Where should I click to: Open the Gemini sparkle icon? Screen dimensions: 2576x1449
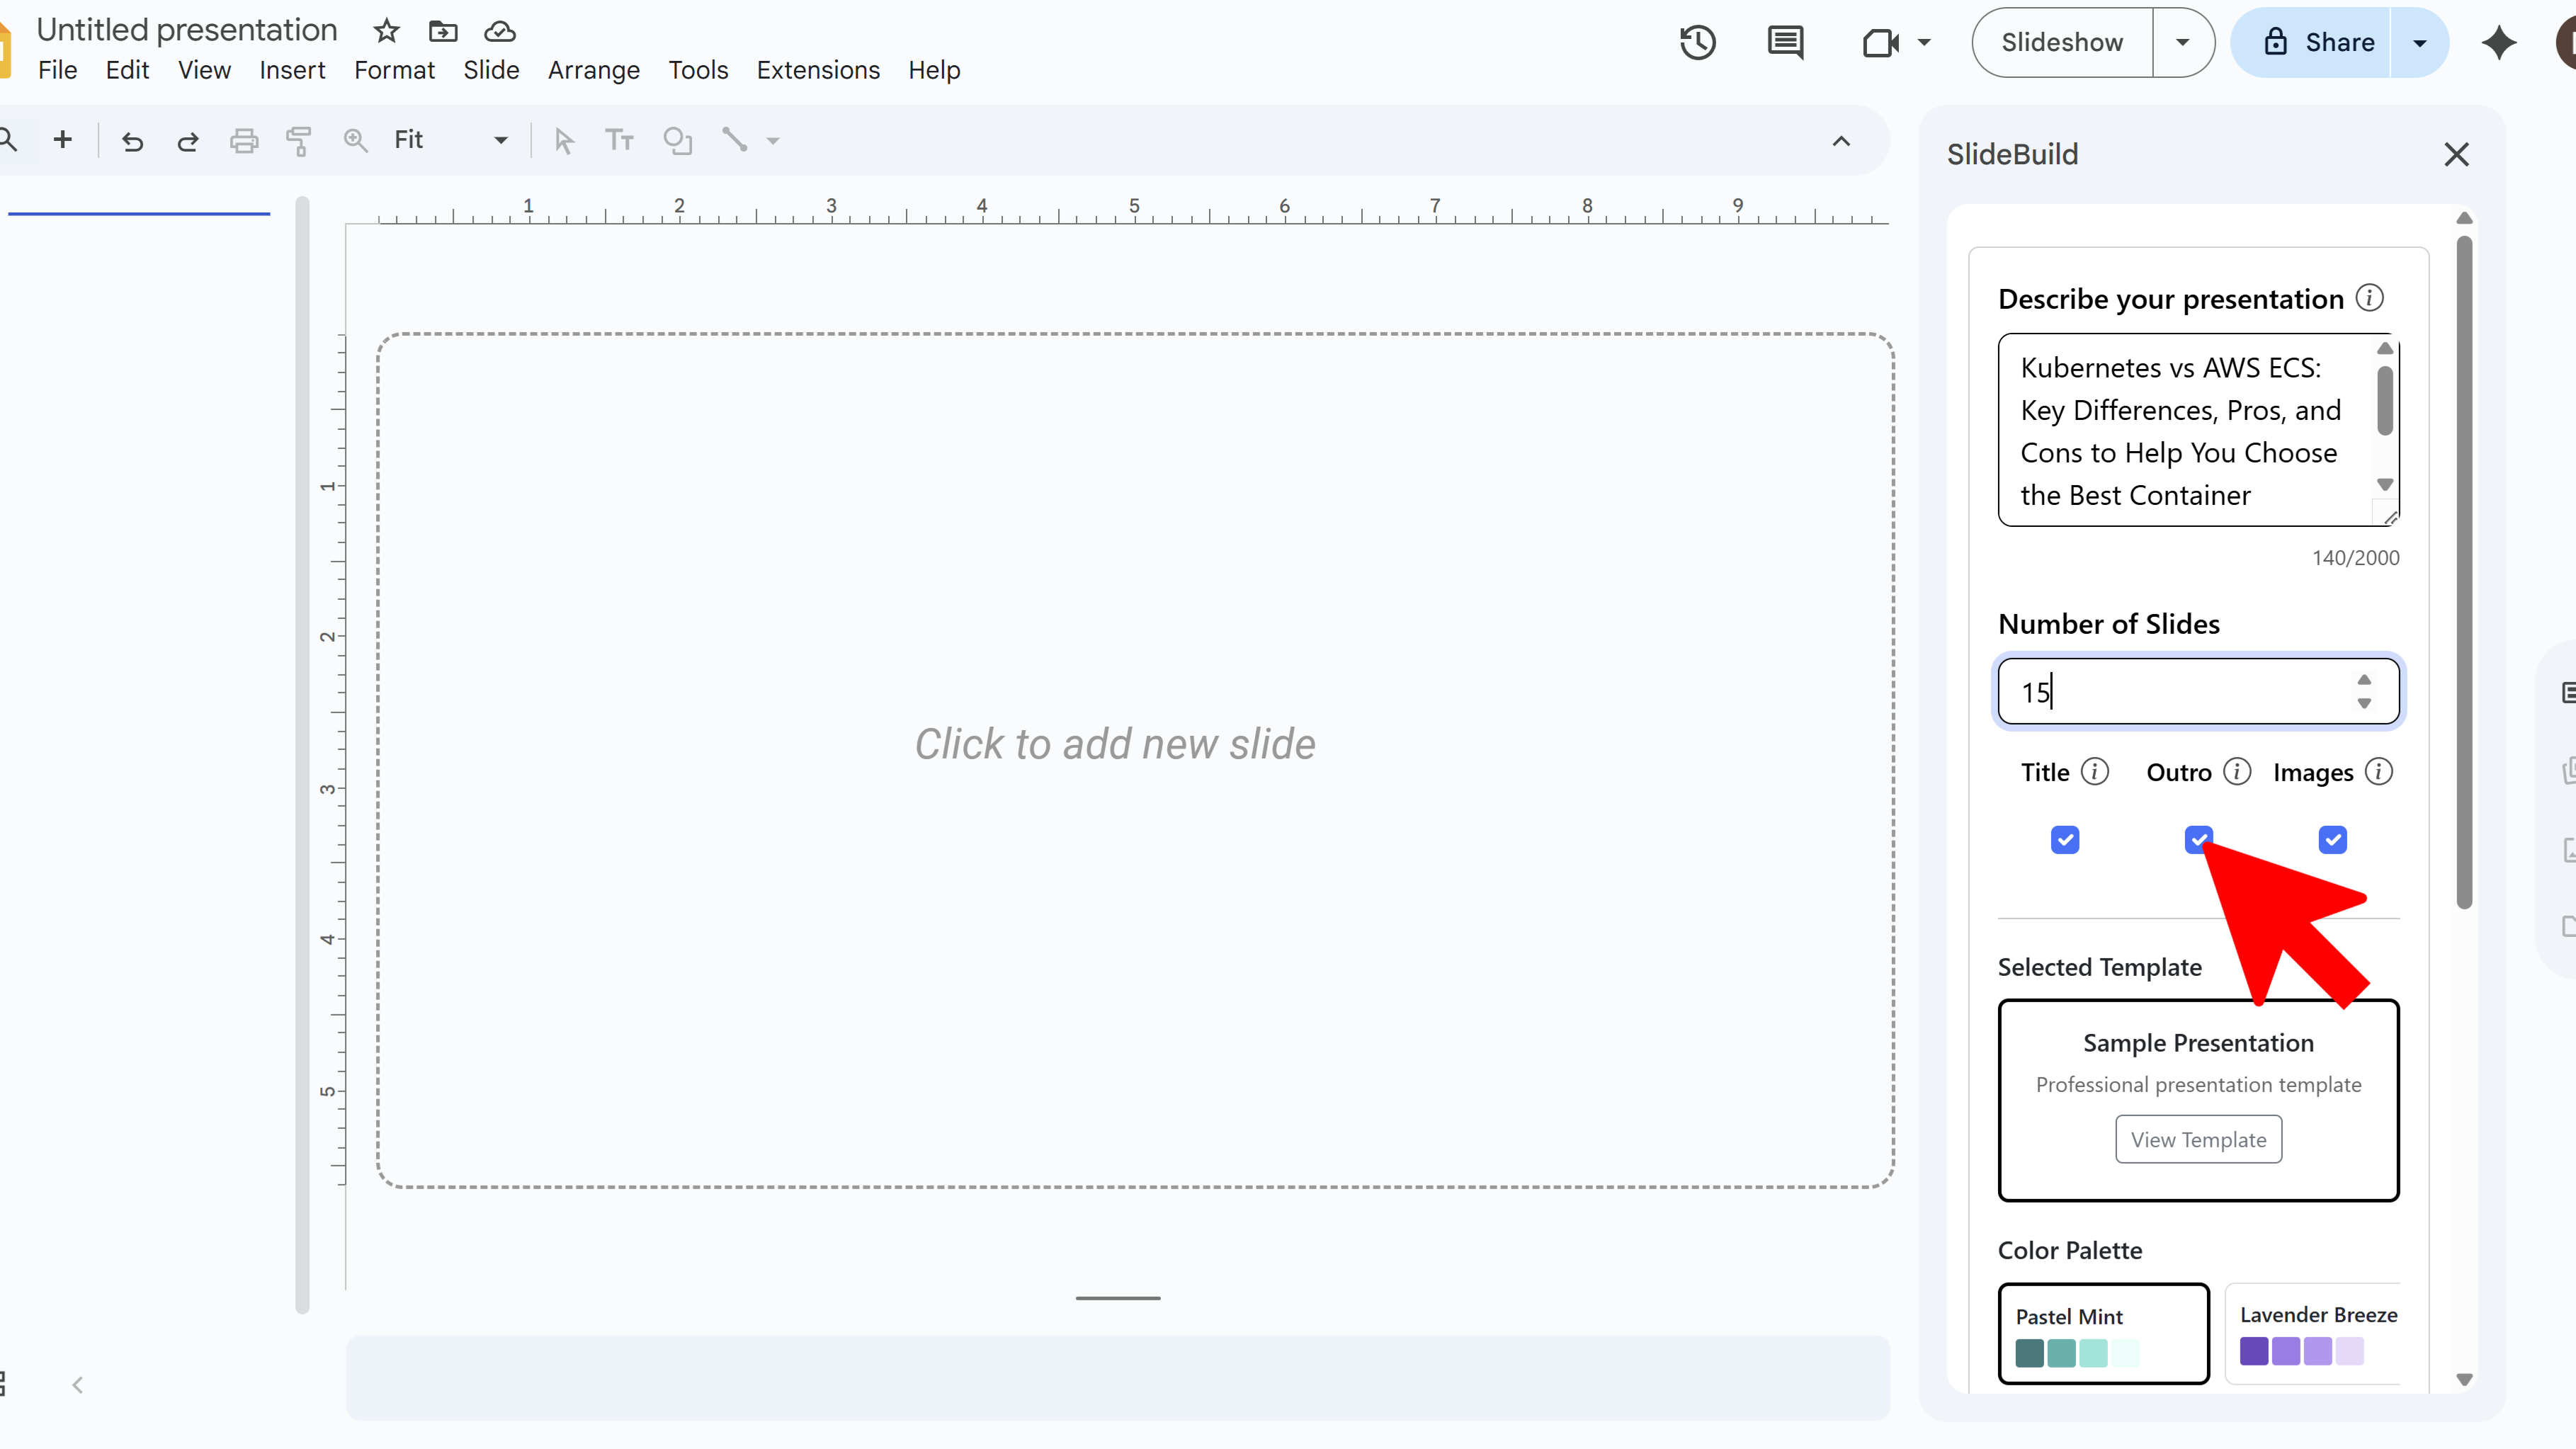[2499, 43]
